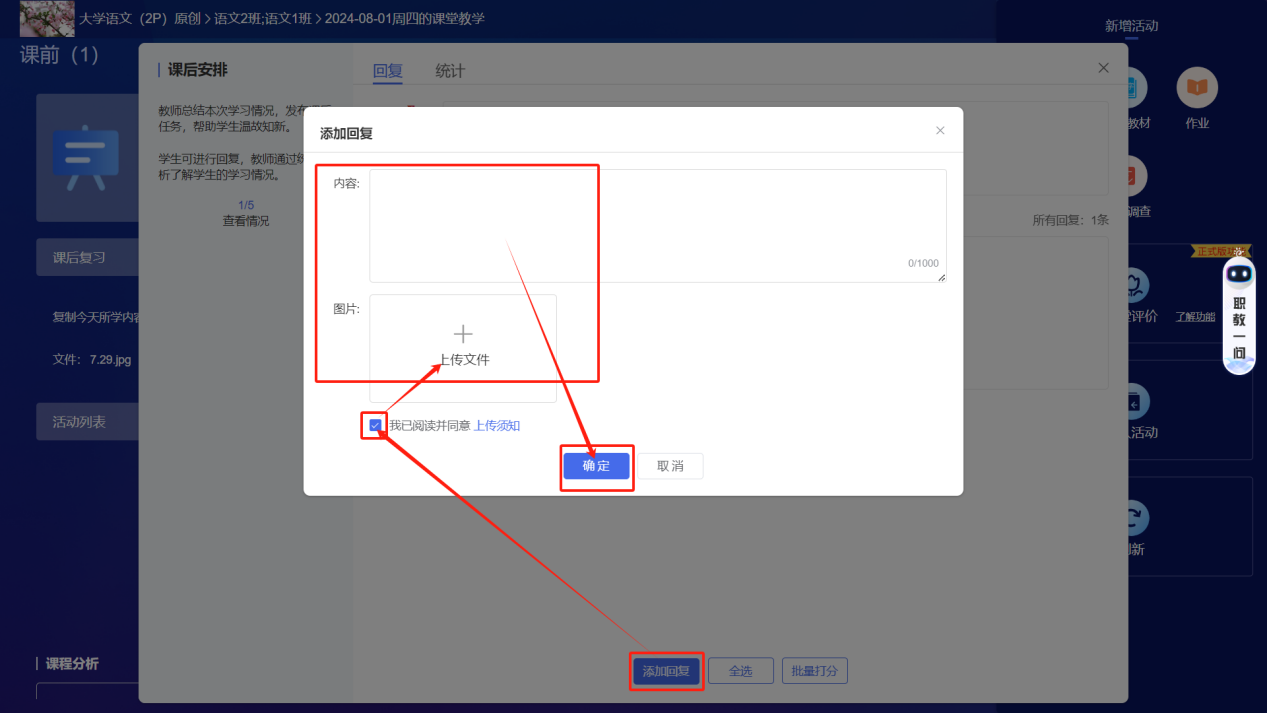
Task: Click the 添加回复 button at bottom
Action: tap(666, 671)
